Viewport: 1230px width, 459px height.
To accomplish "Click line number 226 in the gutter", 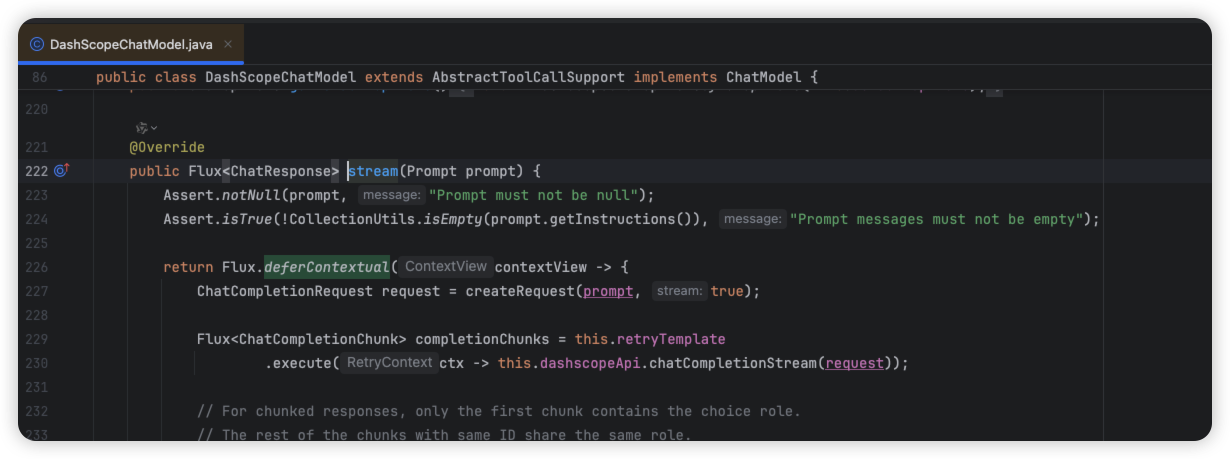I will click(x=35, y=267).
